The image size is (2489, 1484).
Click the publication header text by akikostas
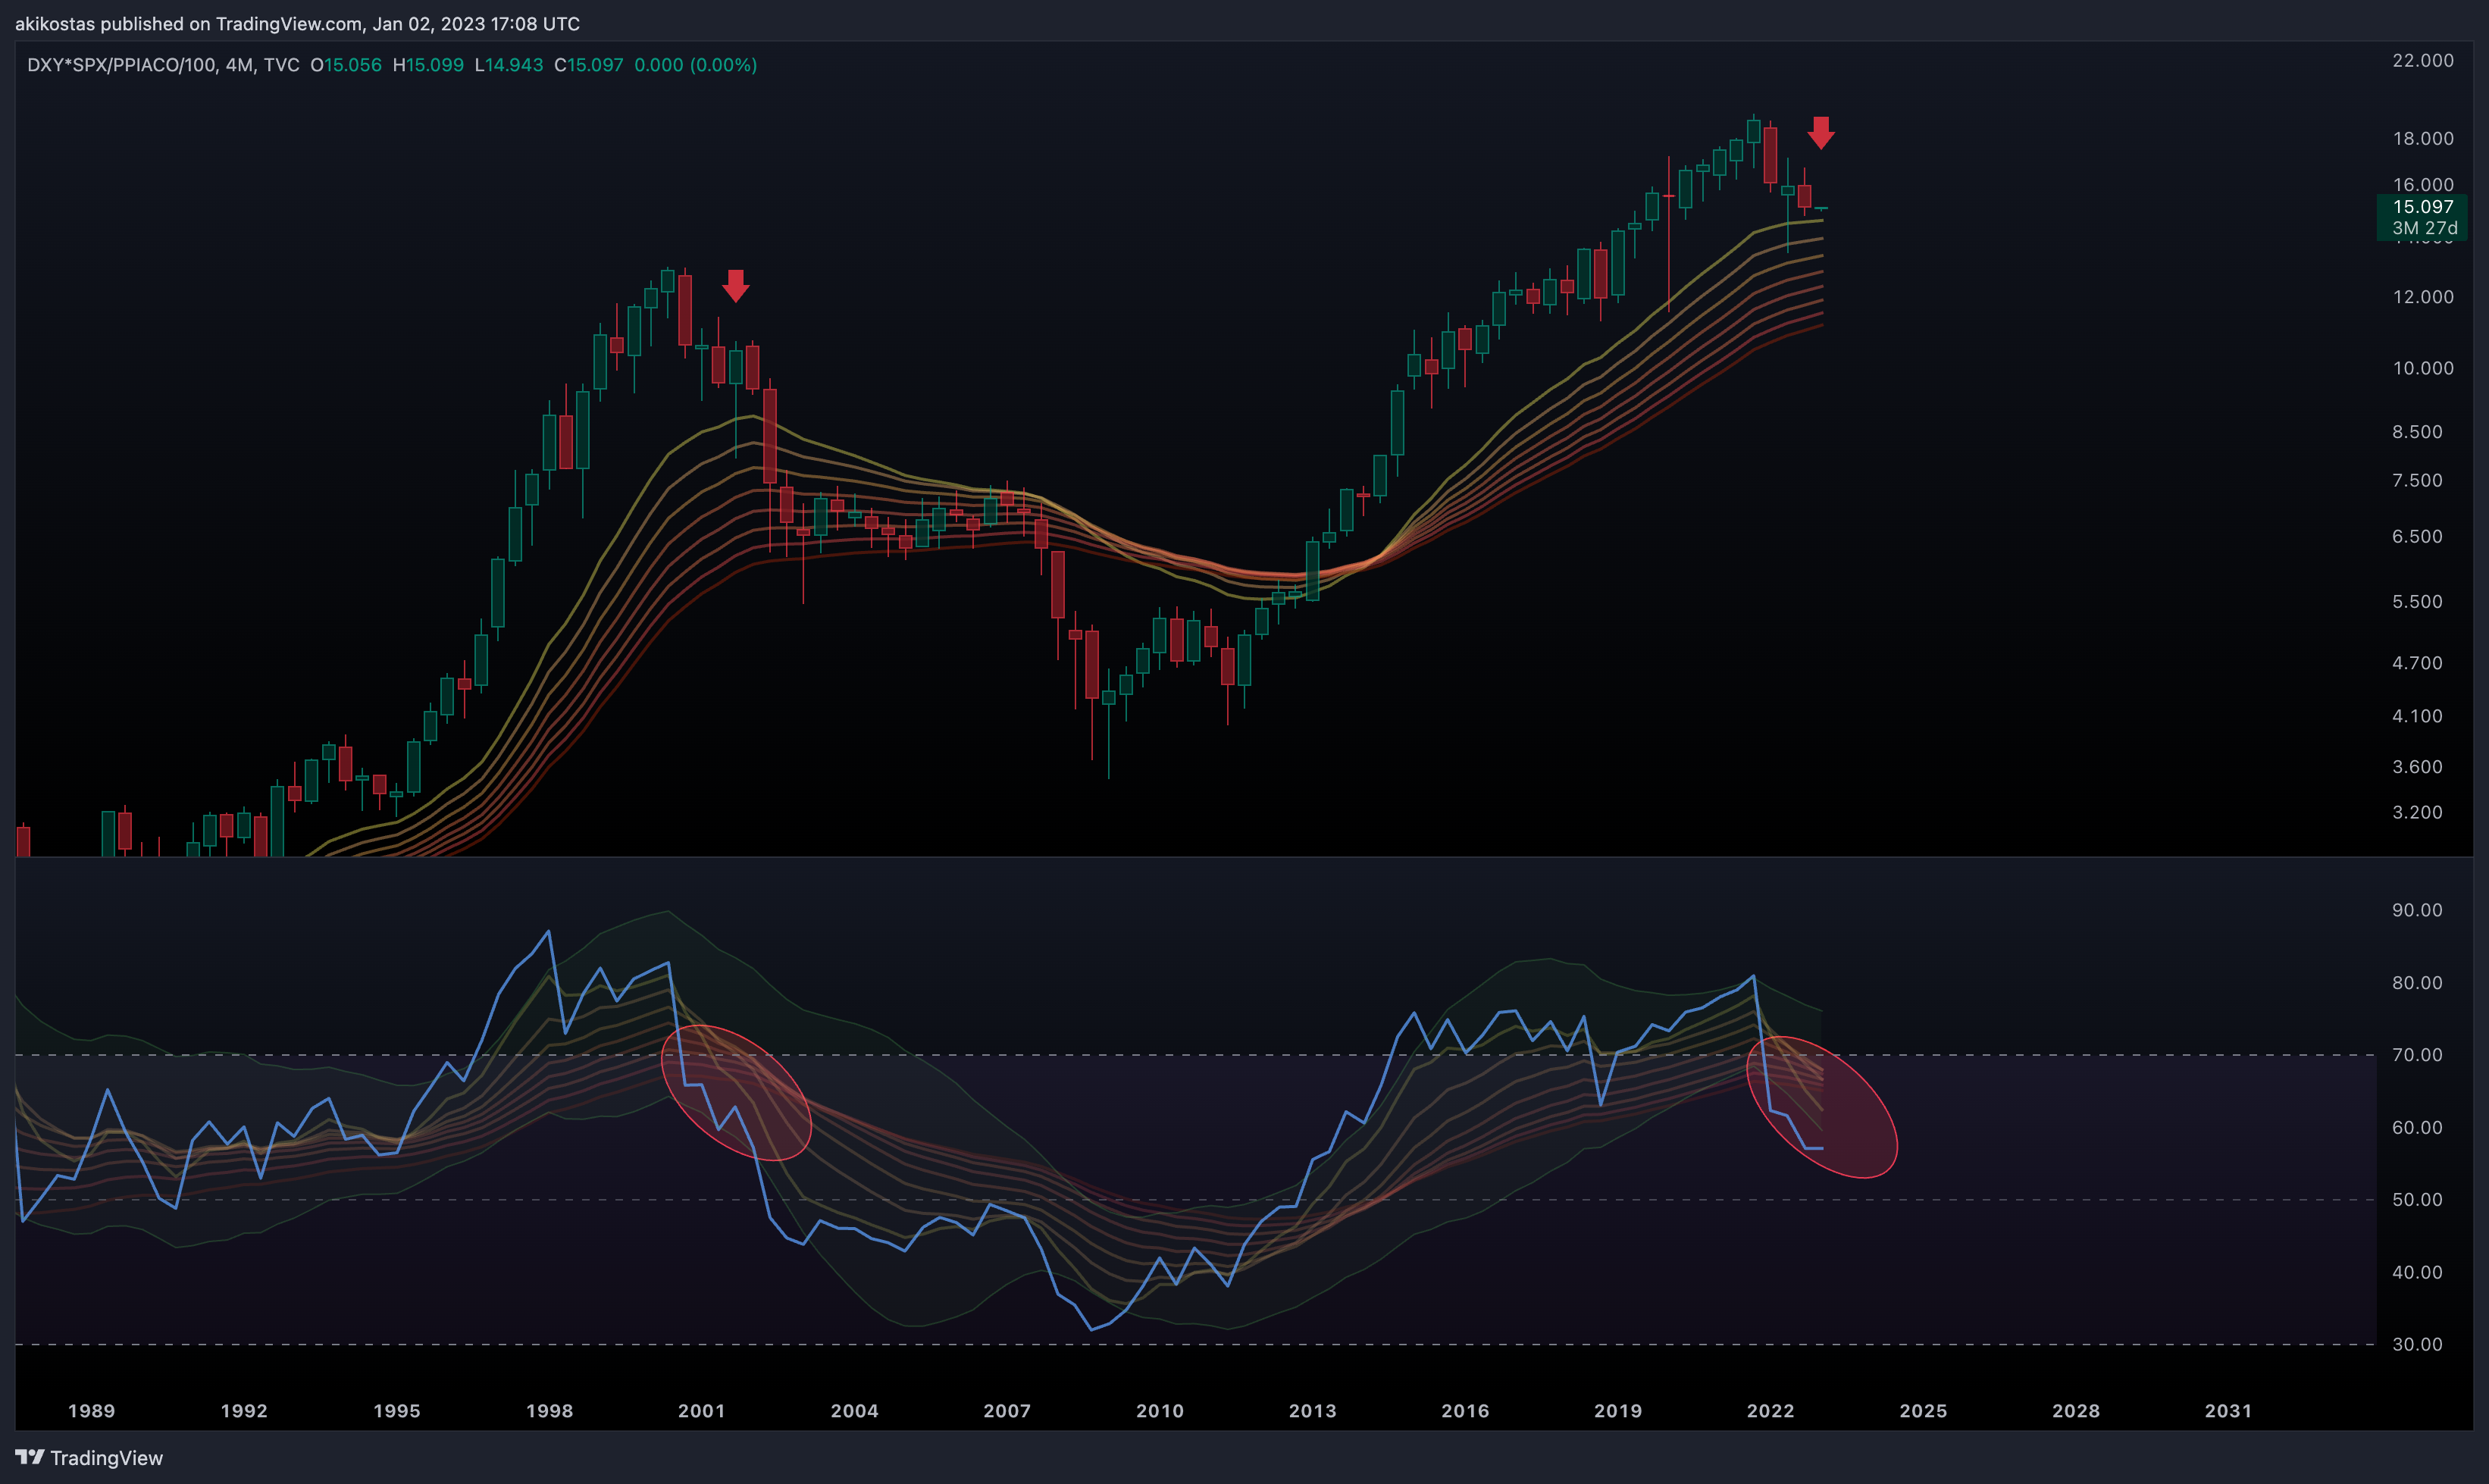tap(298, 23)
